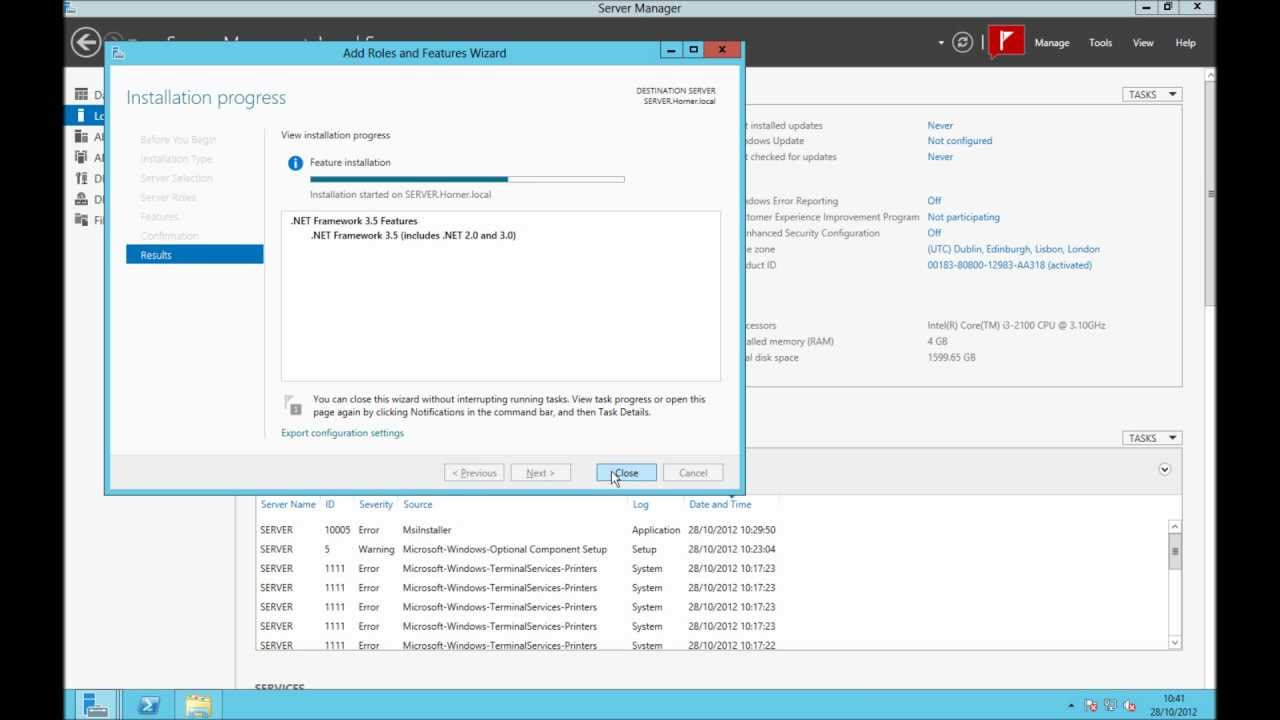Click the product ID 00183-80800-12983-AA318 link

pos(1009,265)
